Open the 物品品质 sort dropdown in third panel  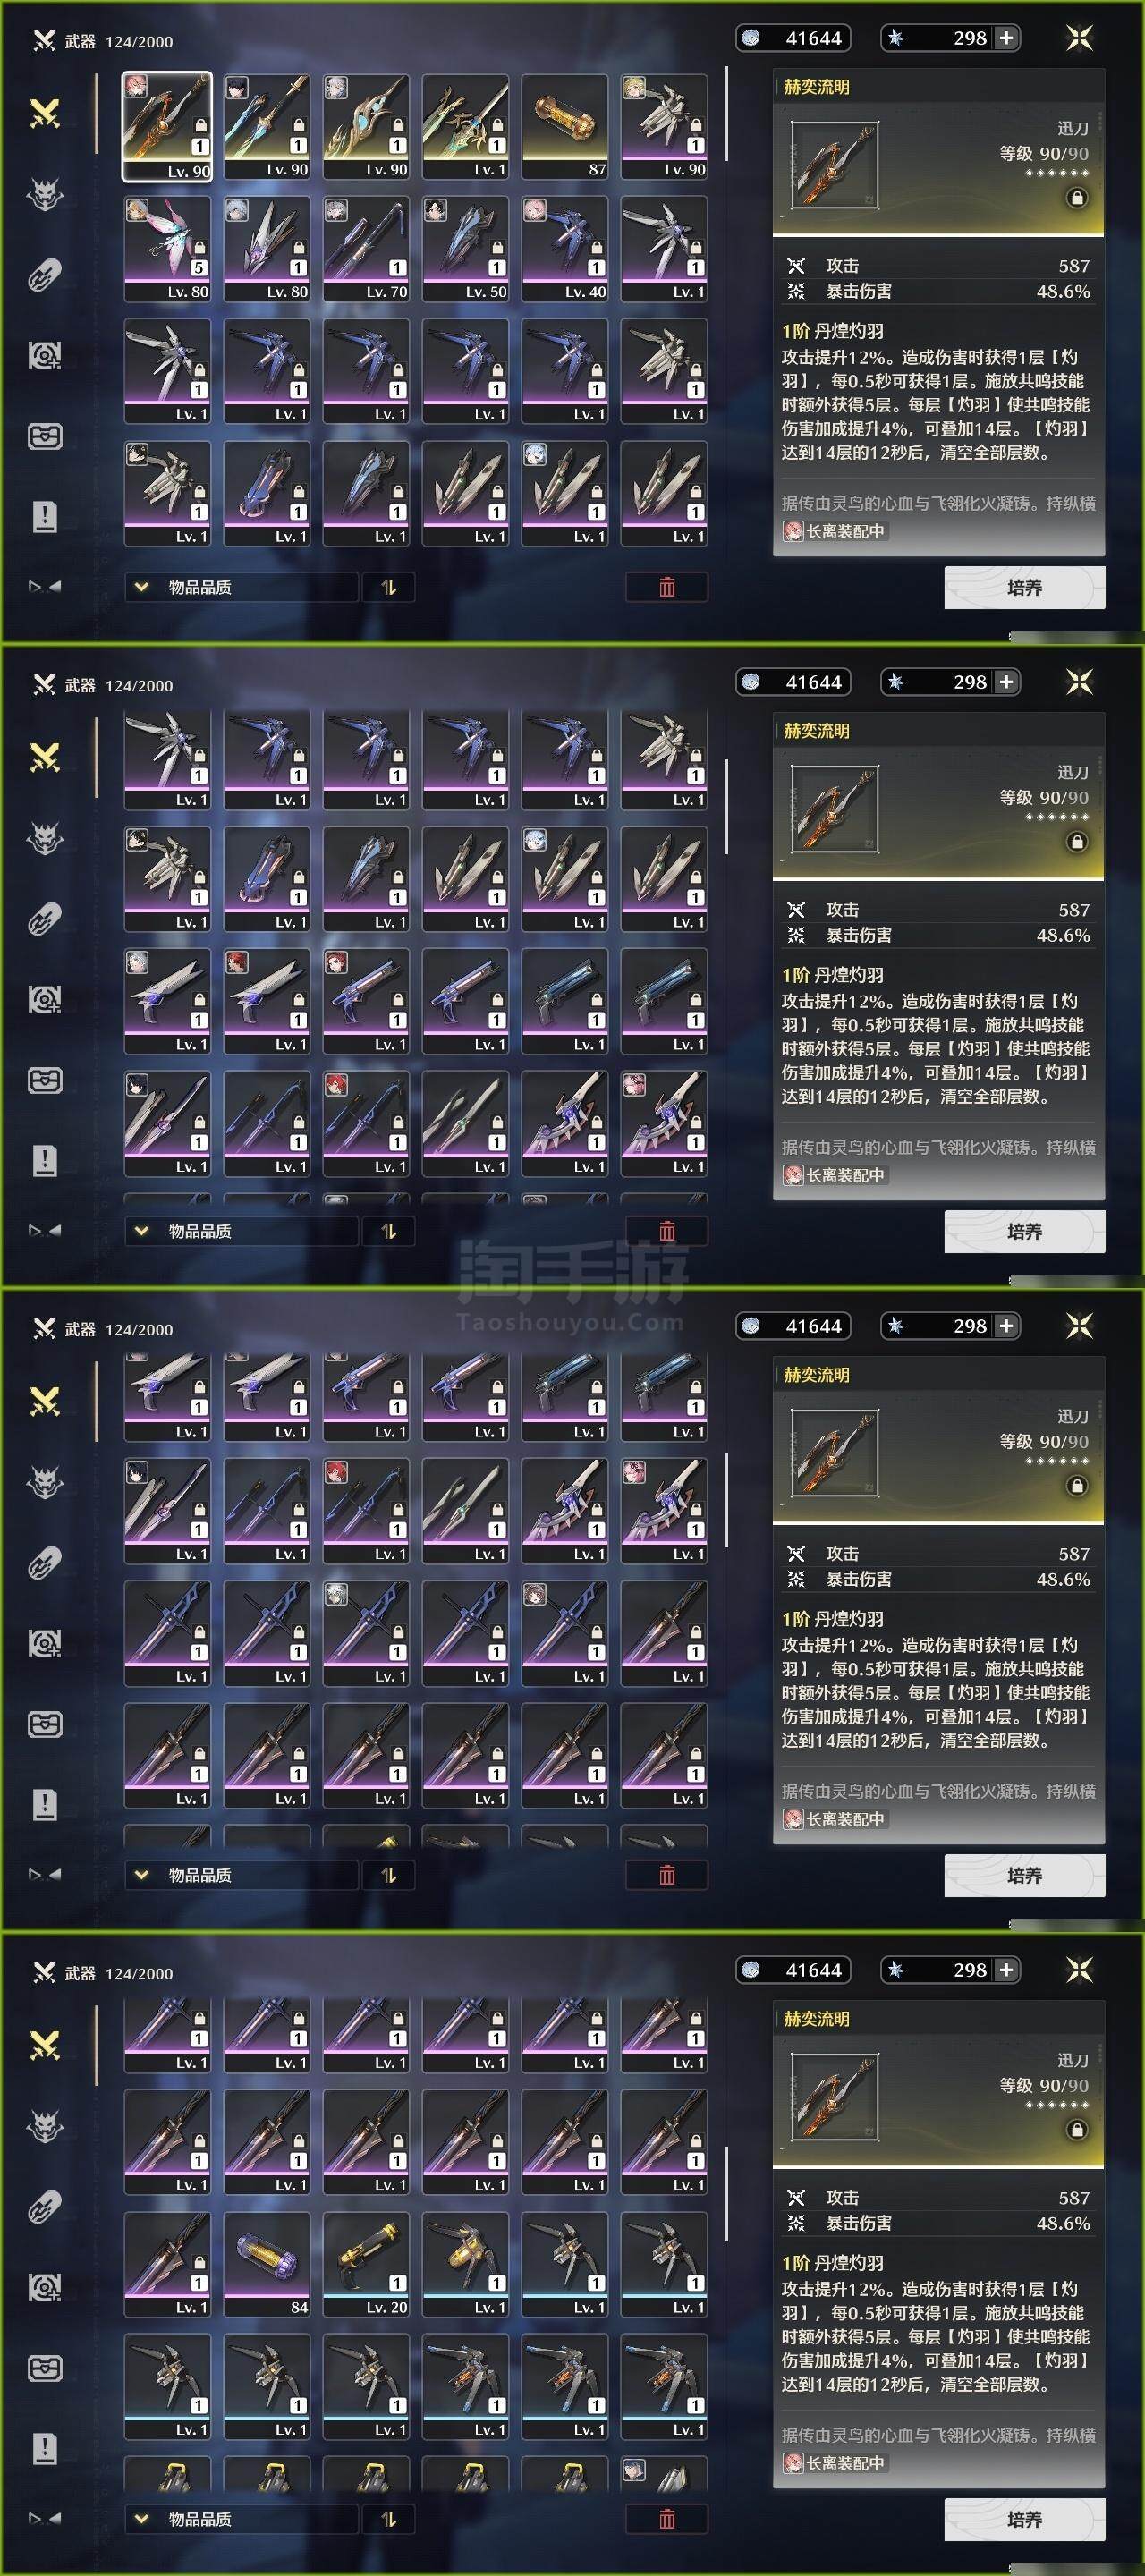pos(241,1875)
